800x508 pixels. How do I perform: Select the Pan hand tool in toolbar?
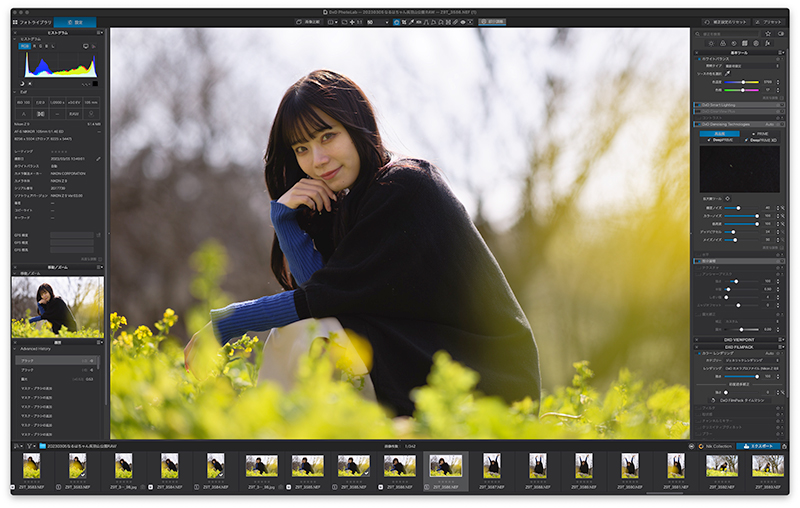coord(396,22)
